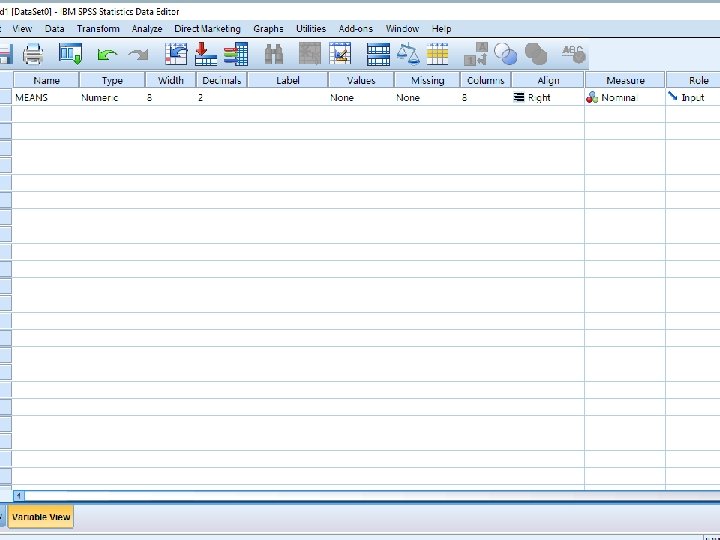Viewport: 720px width, 540px height.
Task: Click the Select cases grid icon
Action: click(438, 54)
